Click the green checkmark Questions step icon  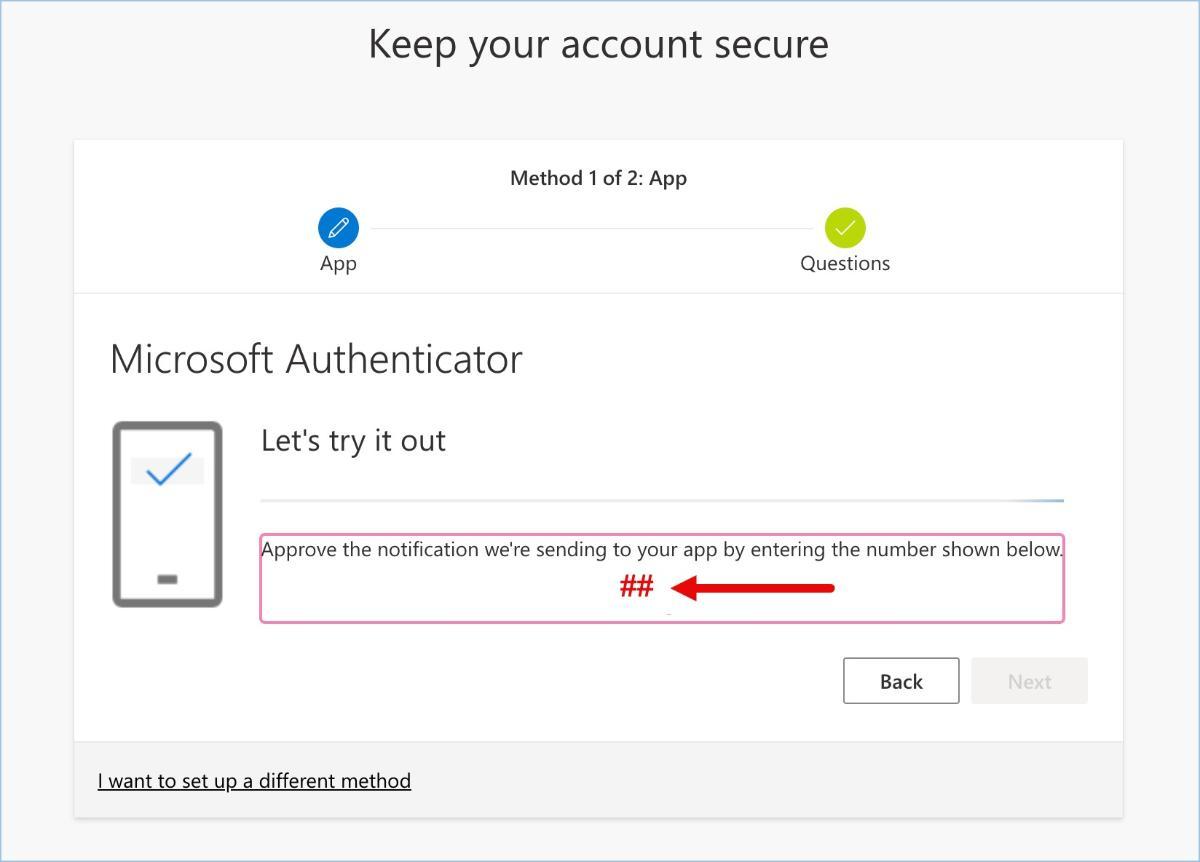845,228
